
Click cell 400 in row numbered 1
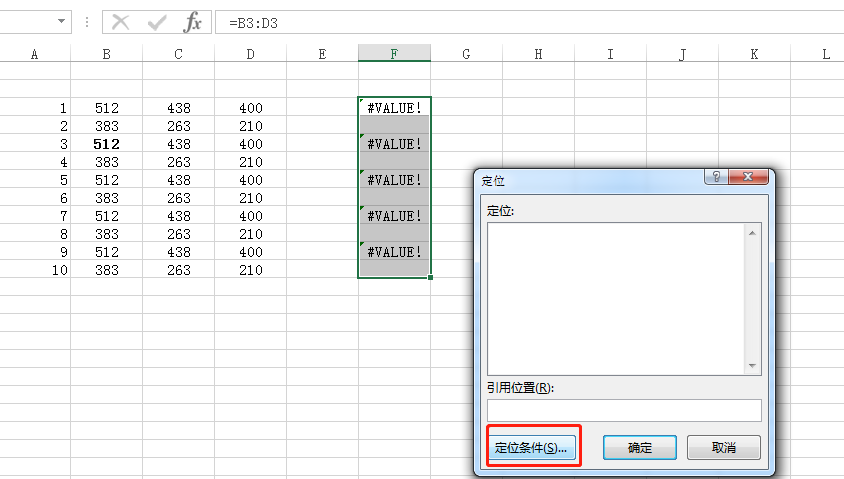click(x=250, y=108)
